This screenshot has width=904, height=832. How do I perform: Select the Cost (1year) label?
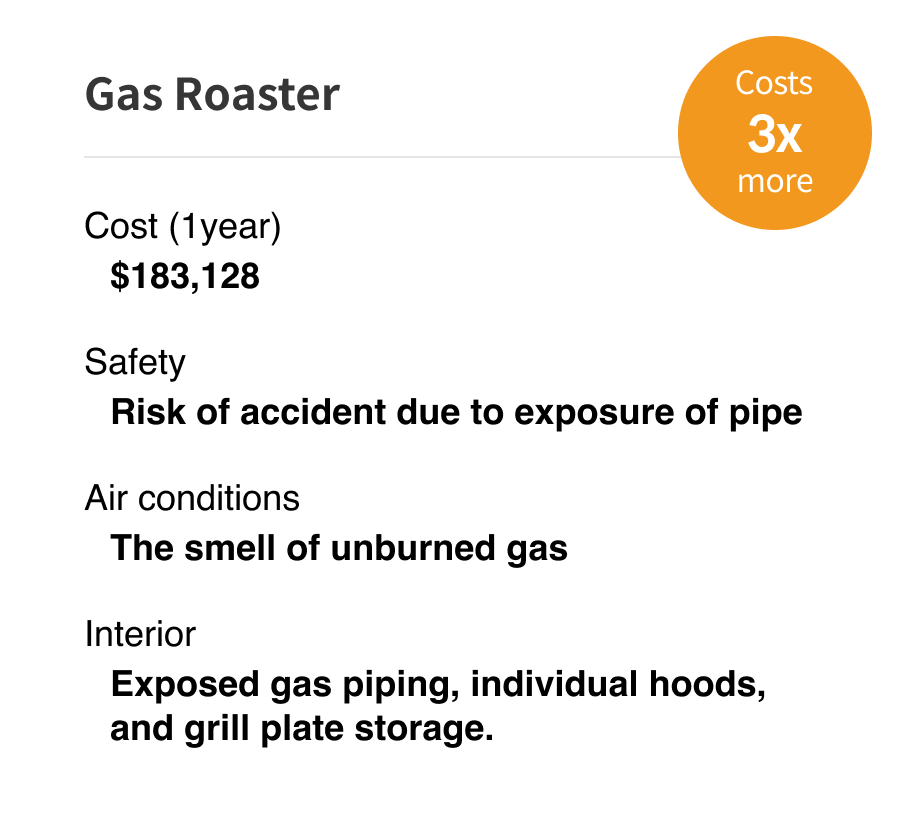[x=183, y=227]
